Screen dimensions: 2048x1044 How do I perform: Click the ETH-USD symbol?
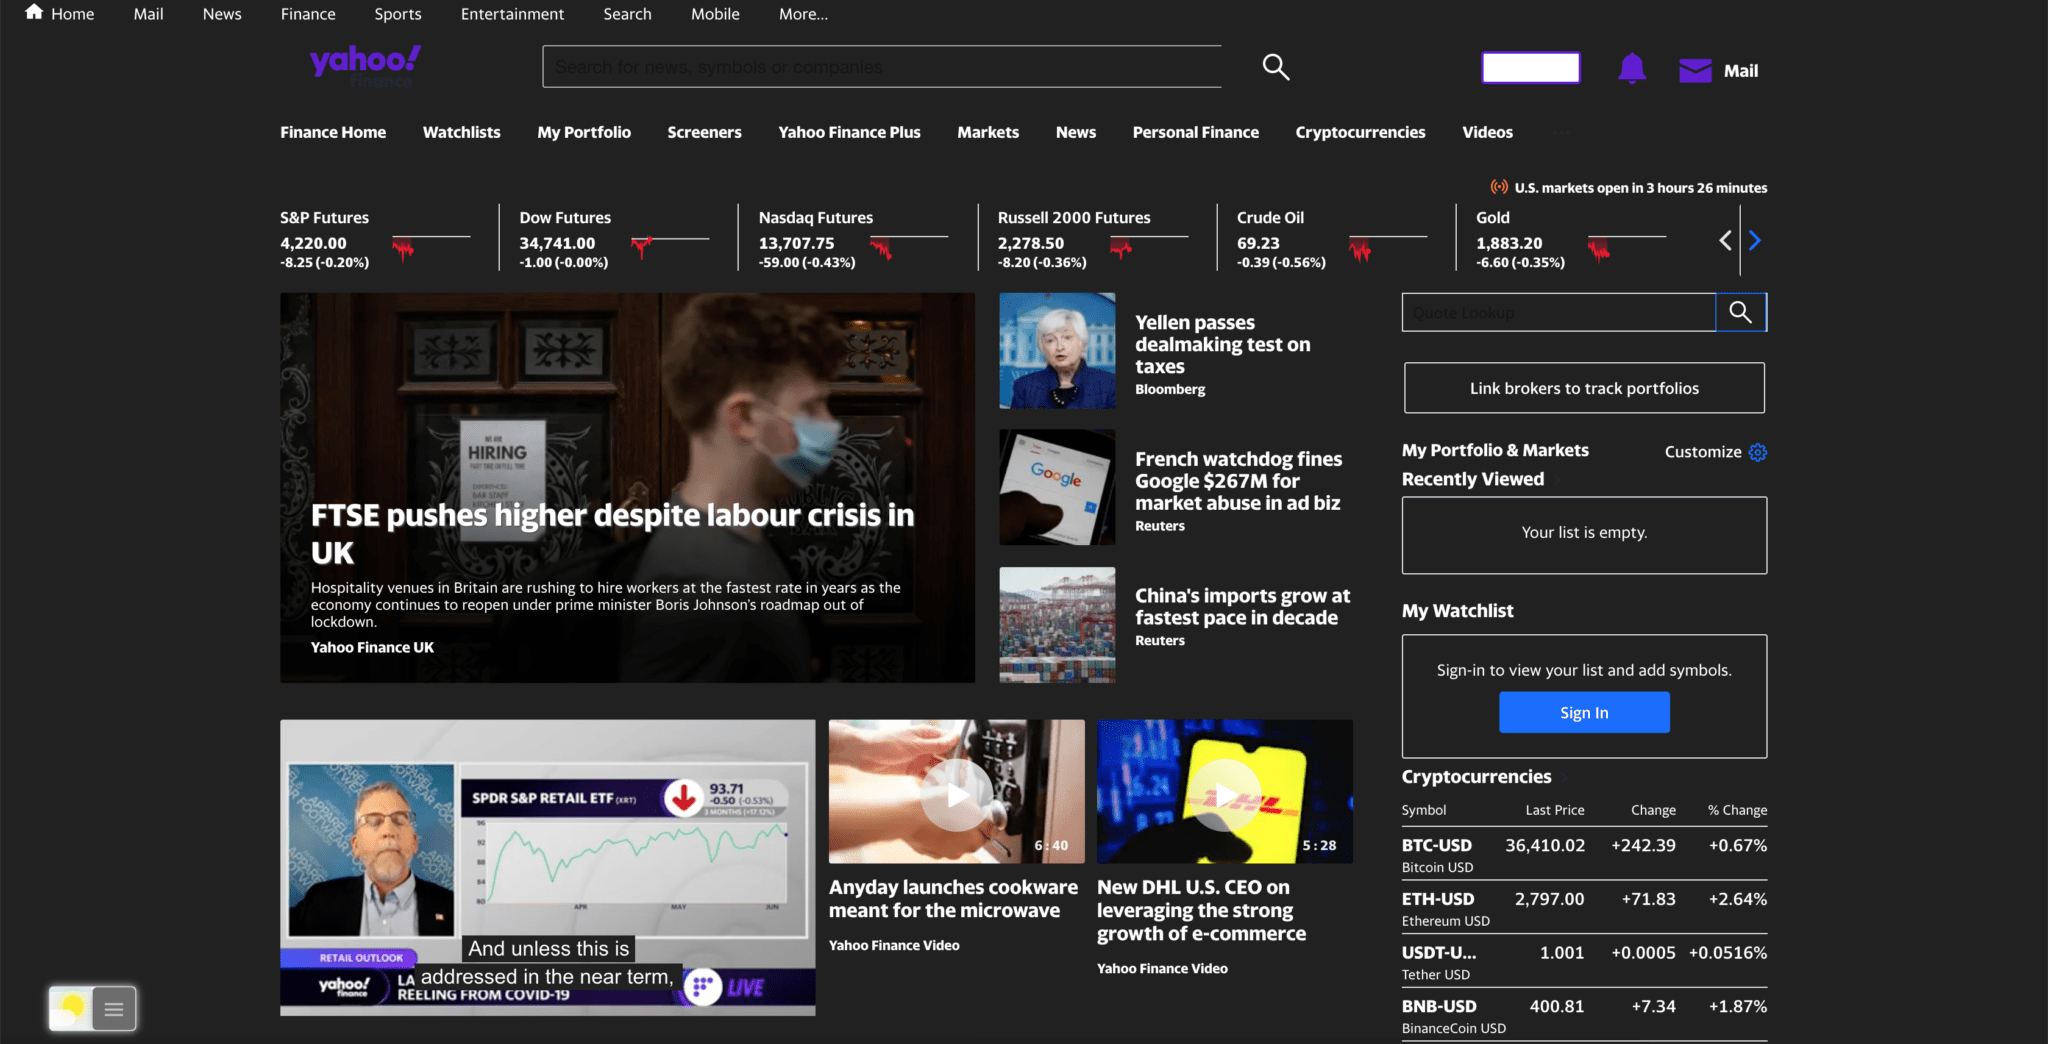pyautogui.click(x=1437, y=899)
